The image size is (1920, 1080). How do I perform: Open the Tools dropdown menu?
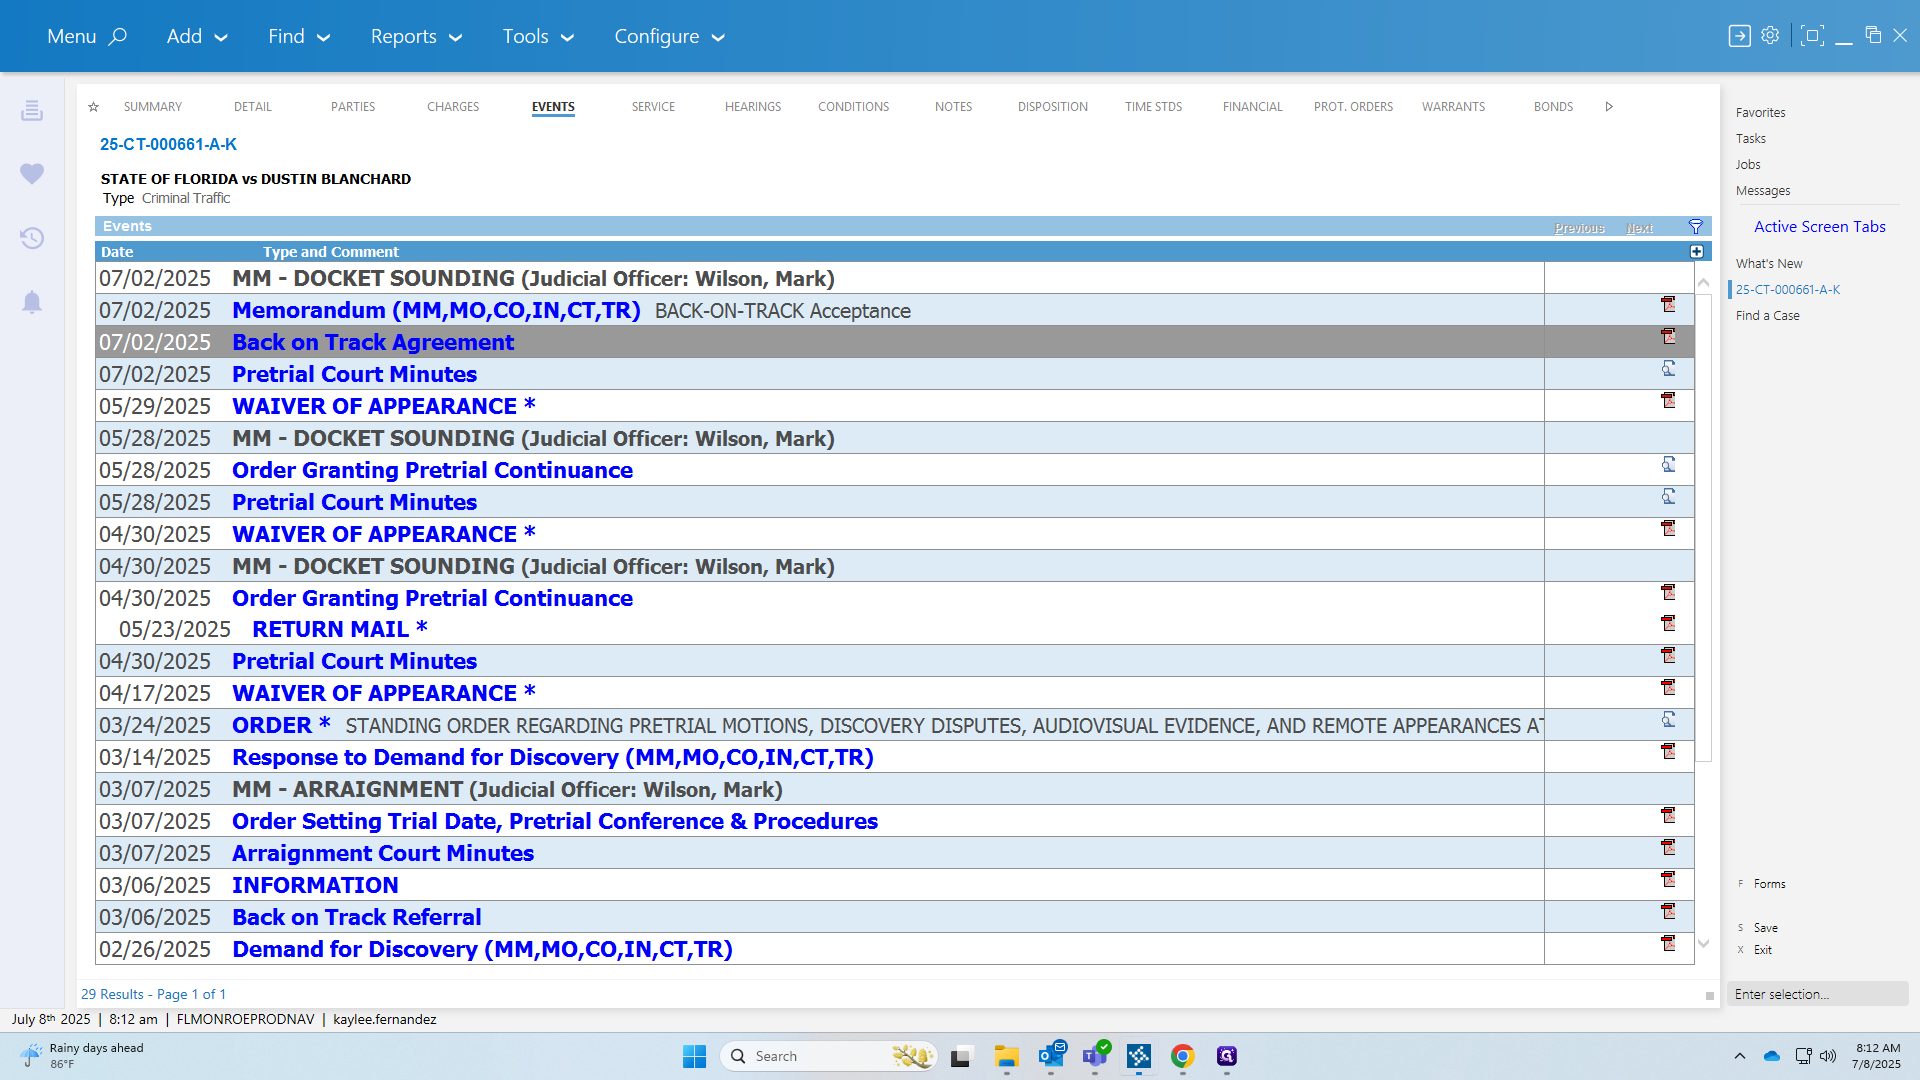click(x=538, y=36)
